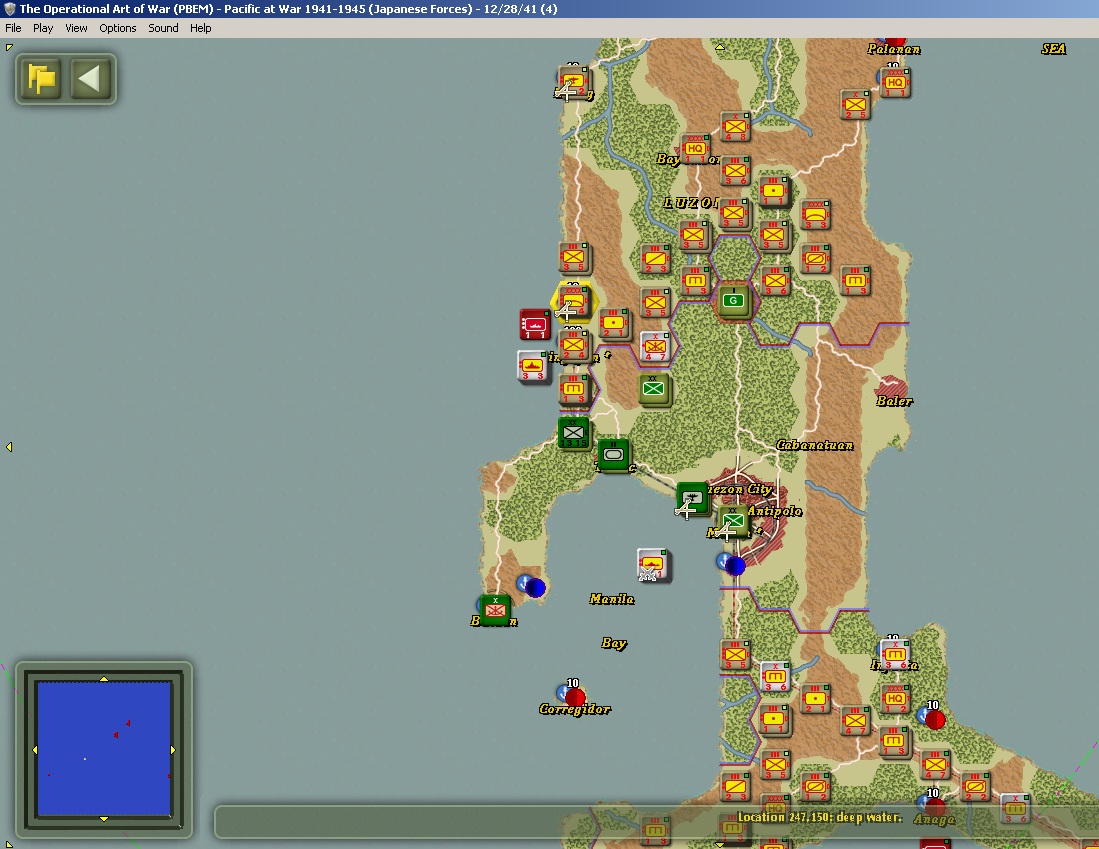Click the top-left corner map scroll arrow
This screenshot has width=1099, height=849.
point(9,47)
